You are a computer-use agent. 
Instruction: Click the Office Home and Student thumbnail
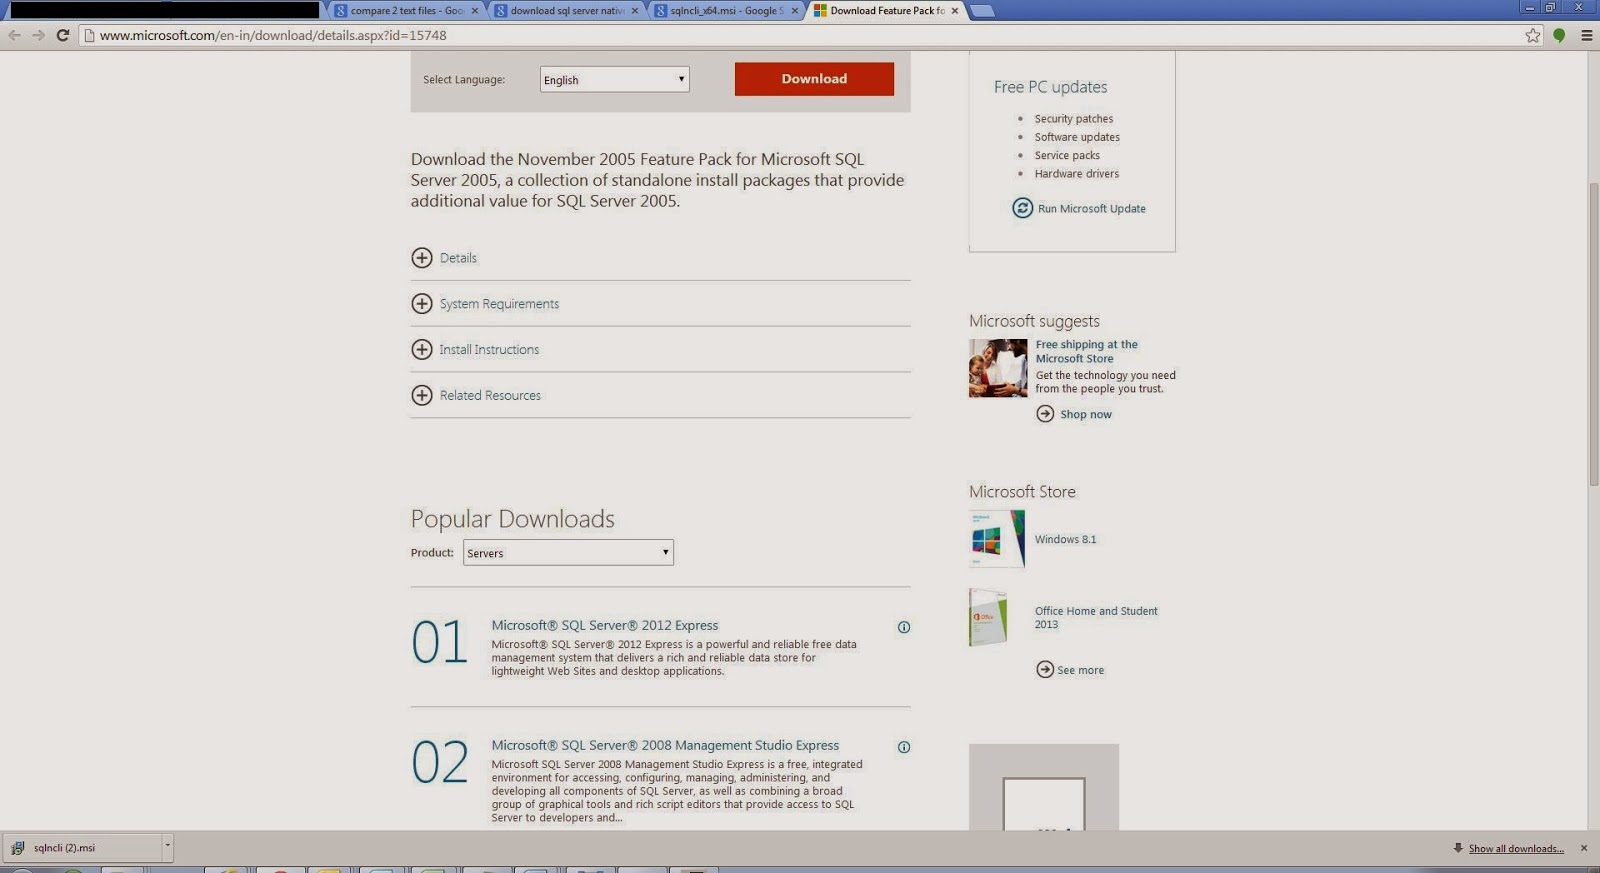click(x=988, y=617)
